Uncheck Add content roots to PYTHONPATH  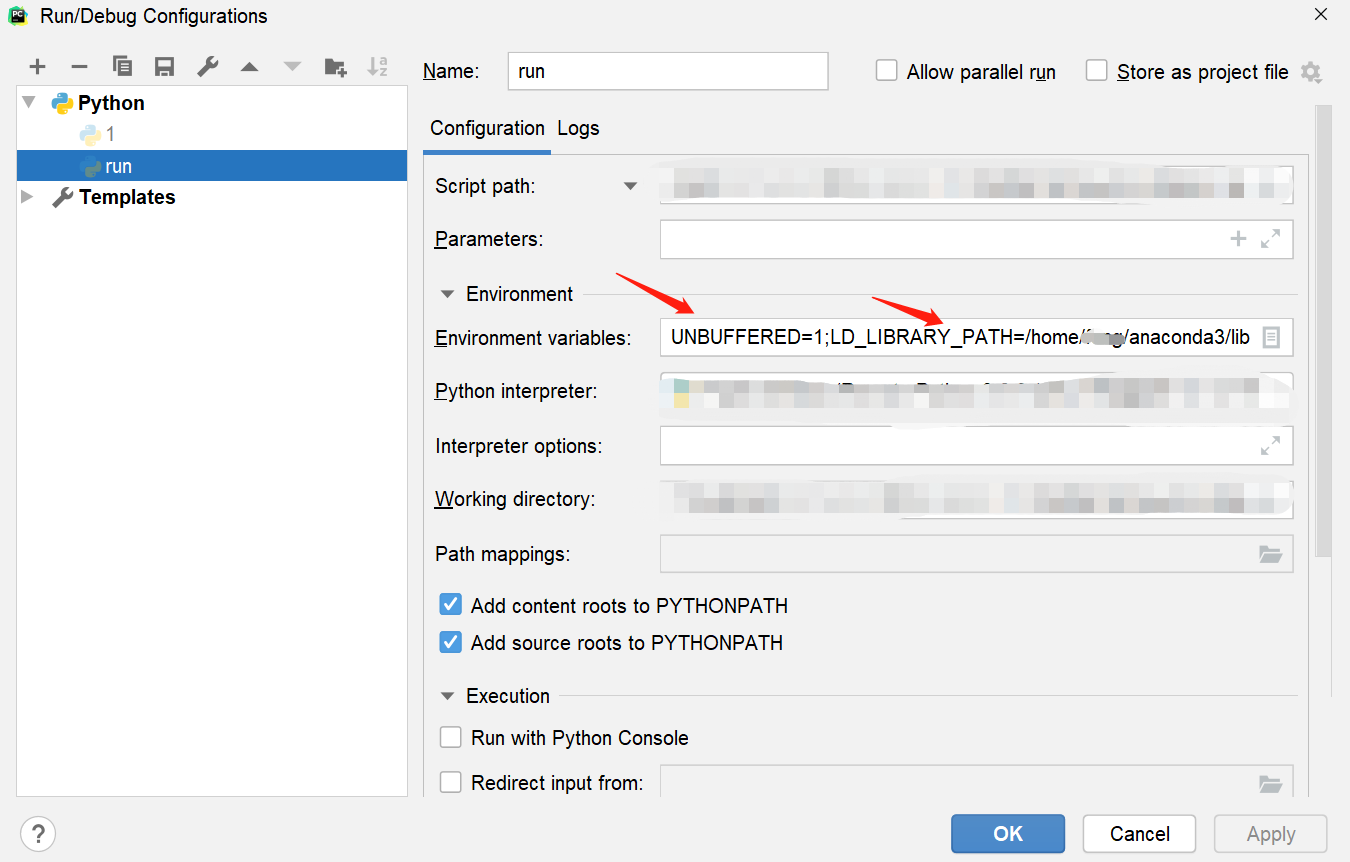click(451, 605)
